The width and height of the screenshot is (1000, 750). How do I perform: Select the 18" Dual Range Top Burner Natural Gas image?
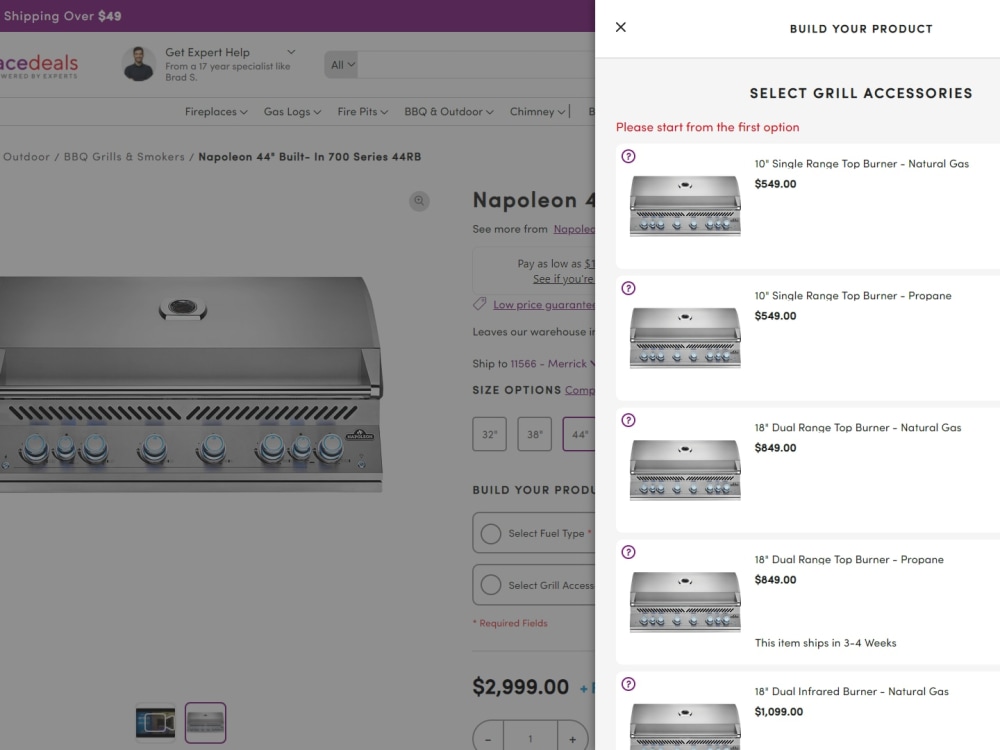[685, 469]
